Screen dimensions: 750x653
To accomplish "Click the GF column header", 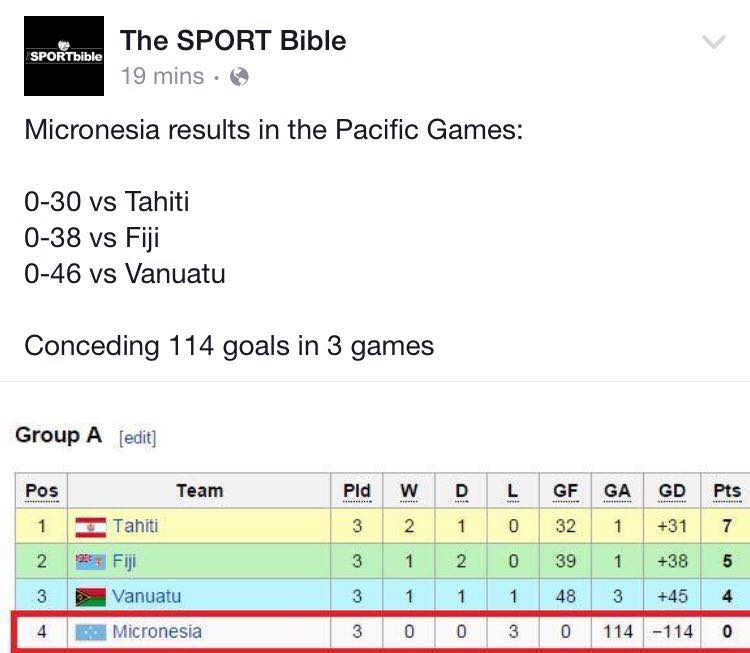I will point(565,491).
